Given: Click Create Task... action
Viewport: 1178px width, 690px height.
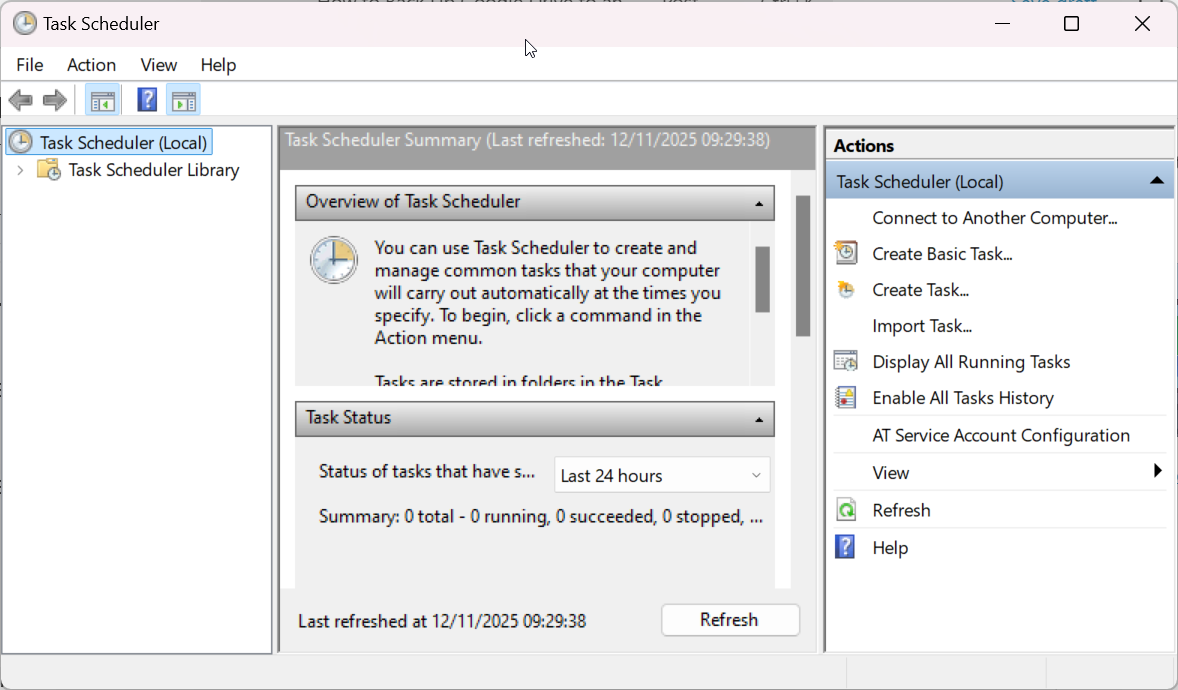Looking at the screenshot, I should pyautogui.click(x=920, y=290).
